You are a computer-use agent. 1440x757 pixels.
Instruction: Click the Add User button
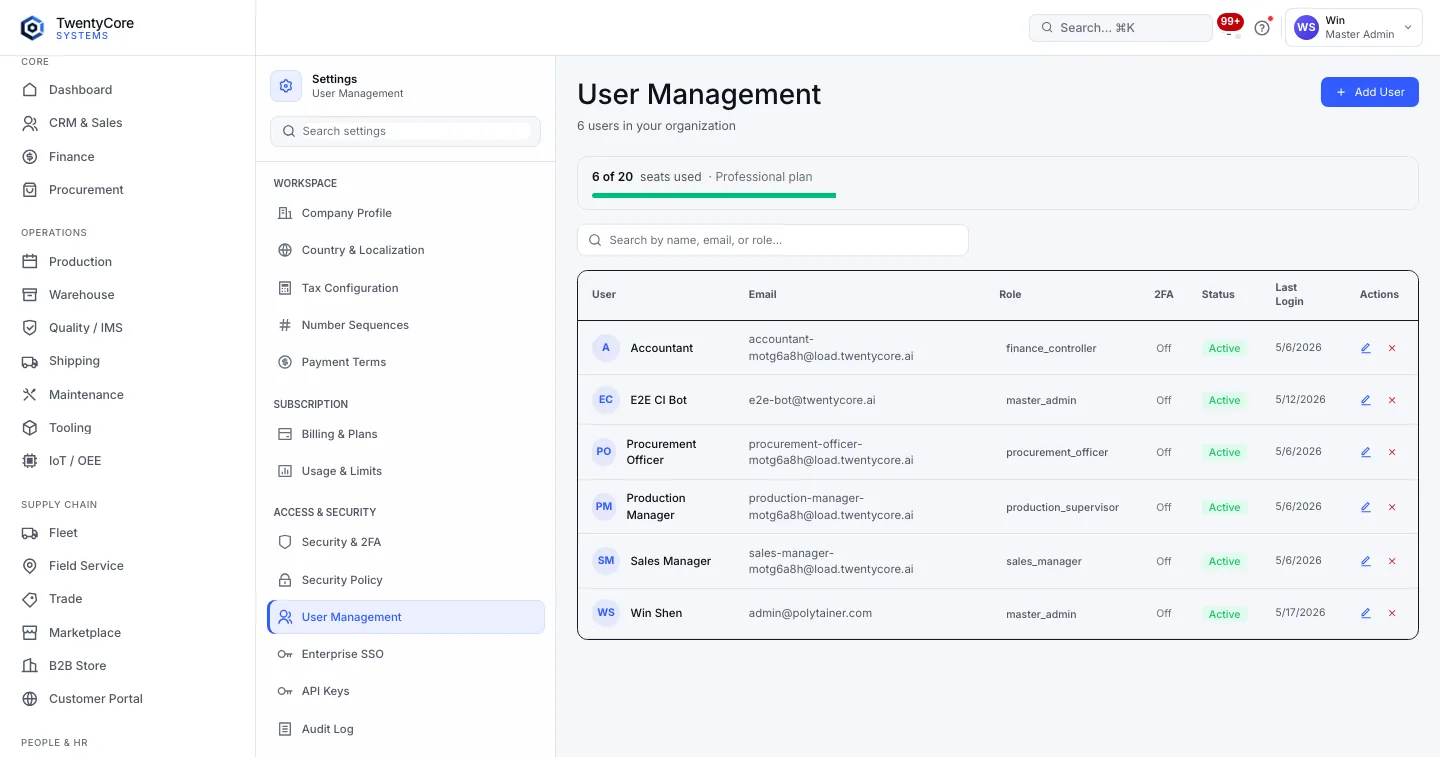point(1370,92)
